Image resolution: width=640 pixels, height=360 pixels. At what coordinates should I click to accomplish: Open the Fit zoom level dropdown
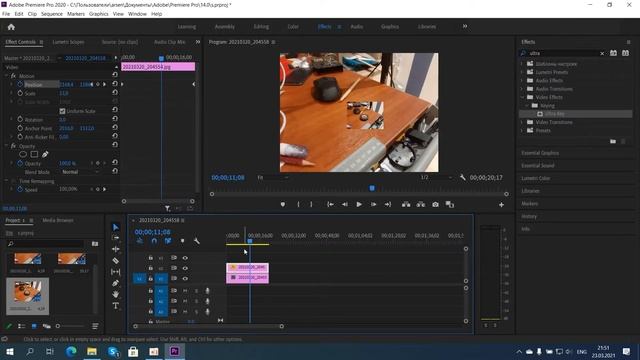point(273,178)
